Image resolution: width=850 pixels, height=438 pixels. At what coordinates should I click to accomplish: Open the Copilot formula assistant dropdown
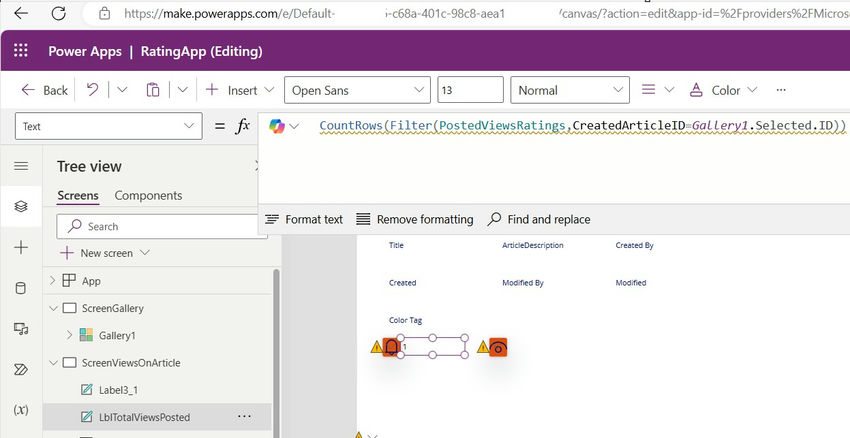coord(284,126)
